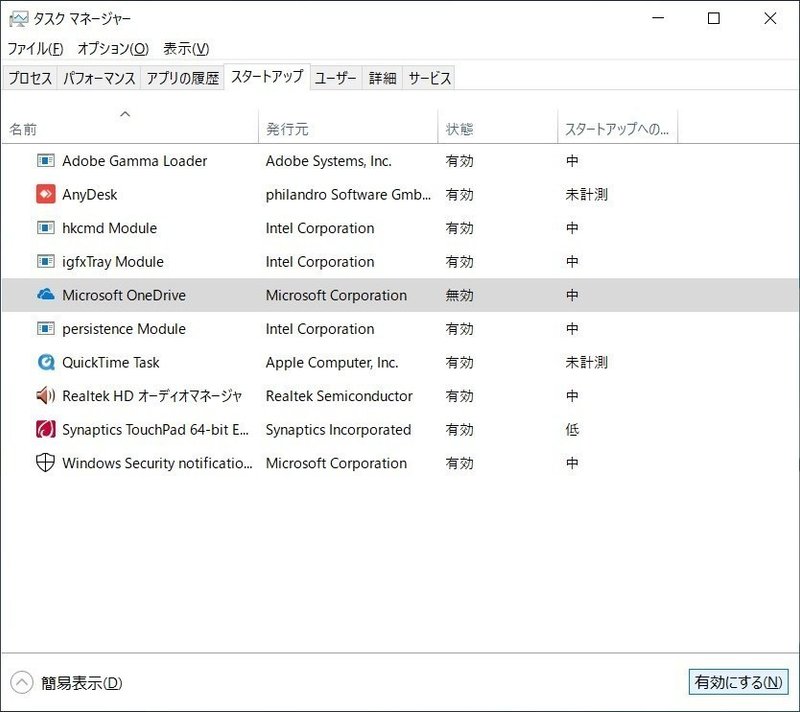800x712 pixels.
Task: Click the Task Manager title bar icon
Action: [x=18, y=19]
